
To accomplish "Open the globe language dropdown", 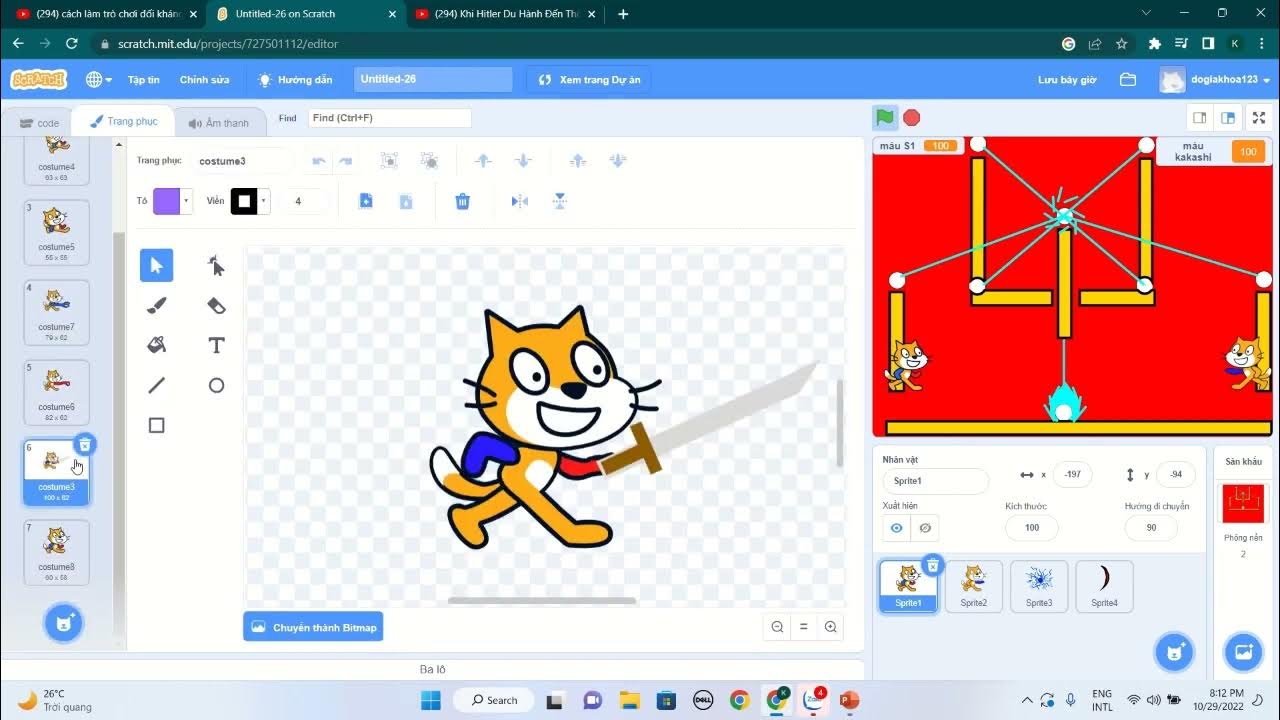I will (x=98, y=79).
